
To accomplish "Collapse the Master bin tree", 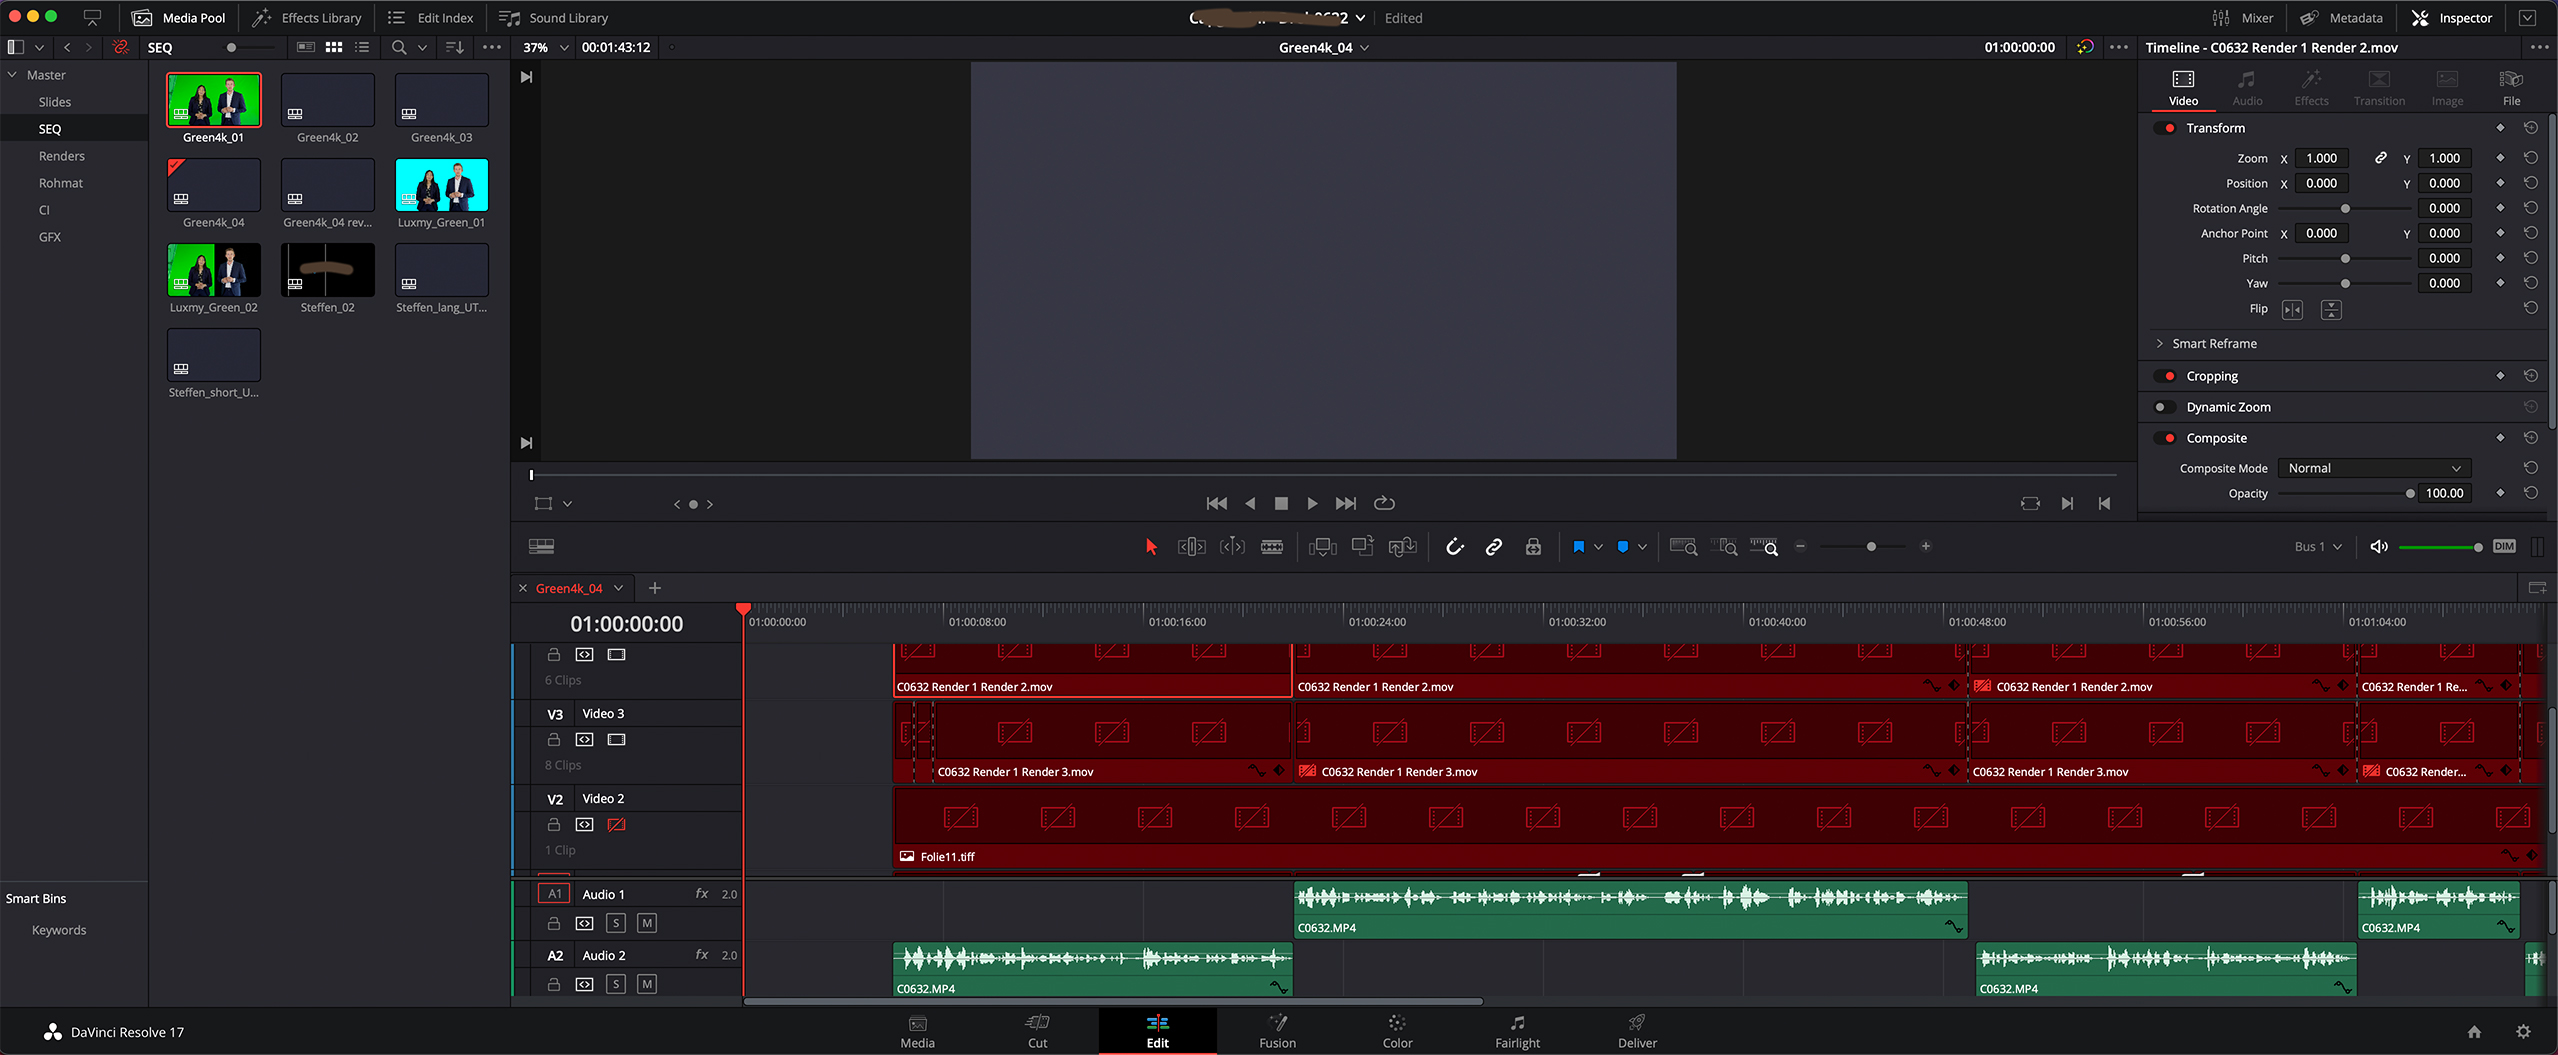I will point(12,75).
